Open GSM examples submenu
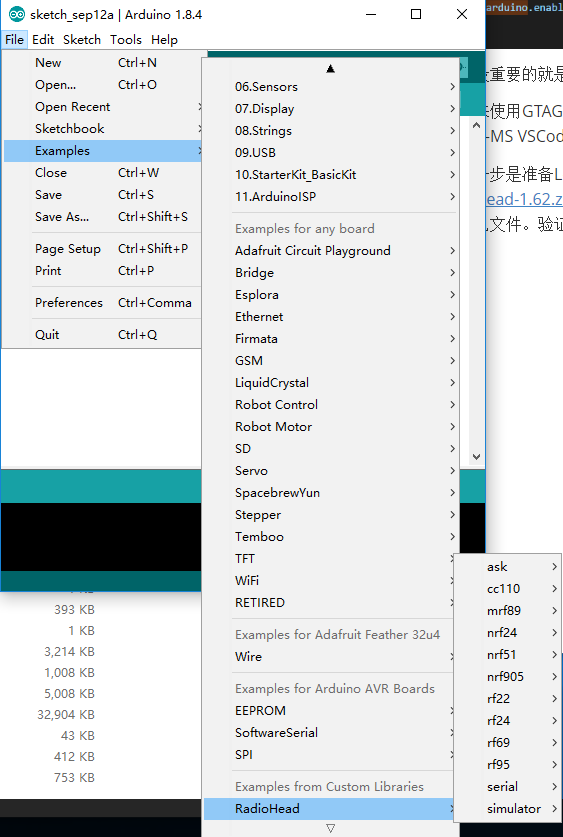Image resolution: width=563 pixels, height=837 pixels. point(330,360)
